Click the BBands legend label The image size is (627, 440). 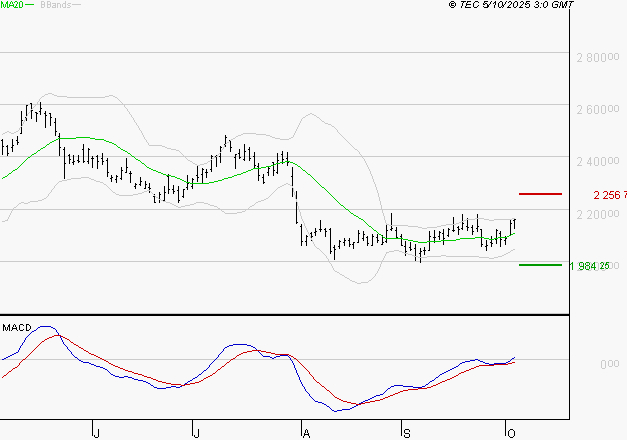(x=56, y=5)
